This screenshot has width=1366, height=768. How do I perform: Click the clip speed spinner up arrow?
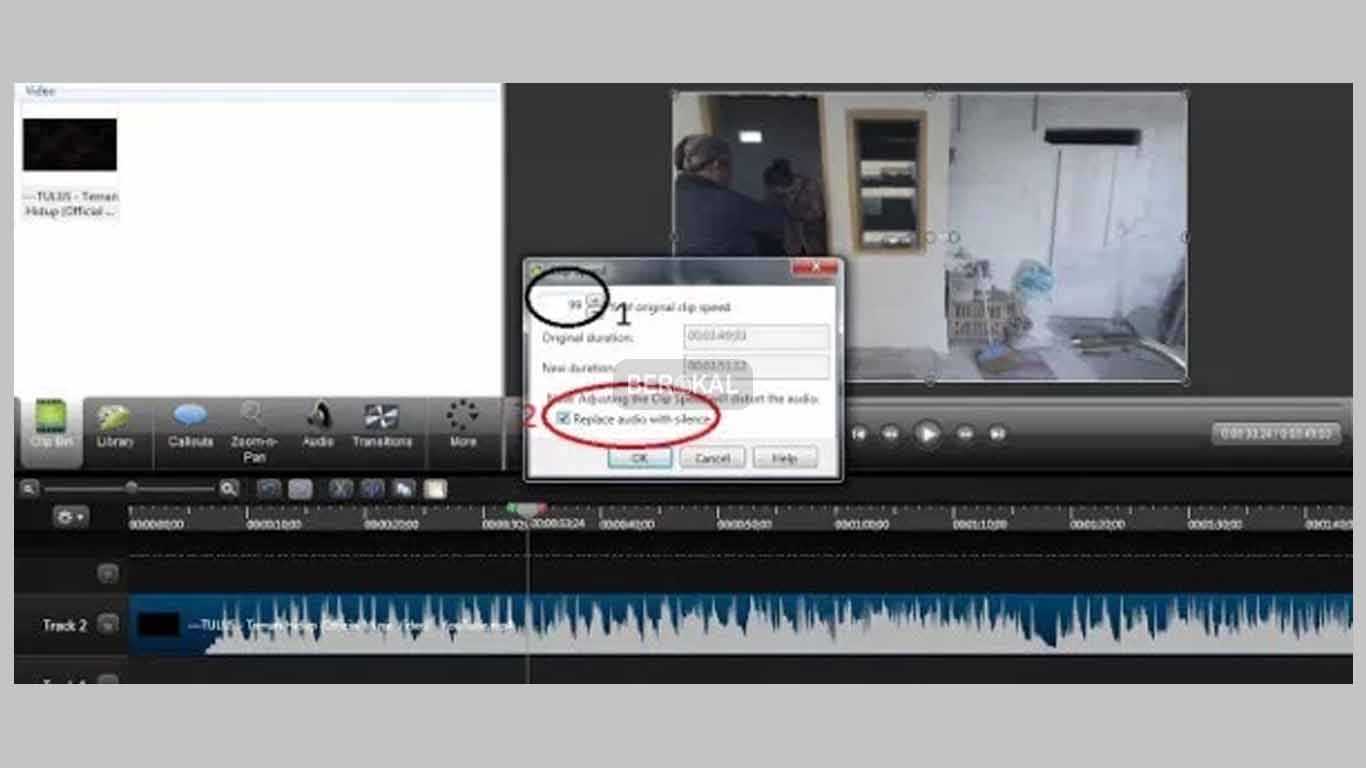595,298
